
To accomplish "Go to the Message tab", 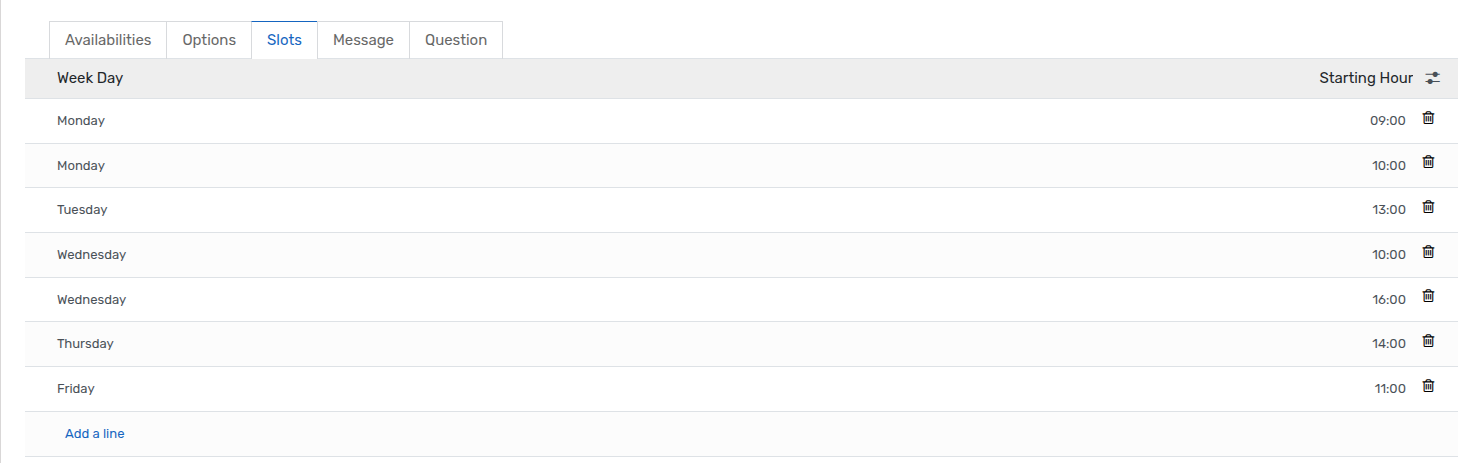I will pos(363,40).
